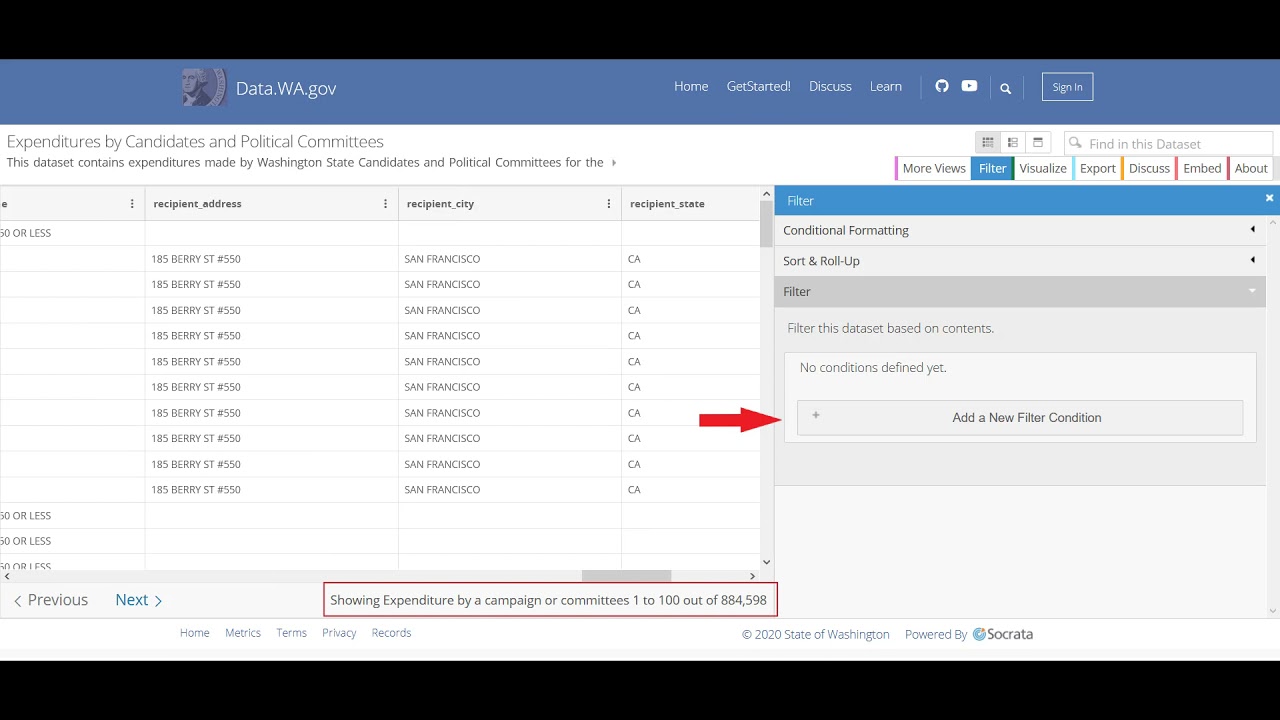Click the Data.WA.gov logo image
The height and width of the screenshot is (720, 1280).
point(204,88)
